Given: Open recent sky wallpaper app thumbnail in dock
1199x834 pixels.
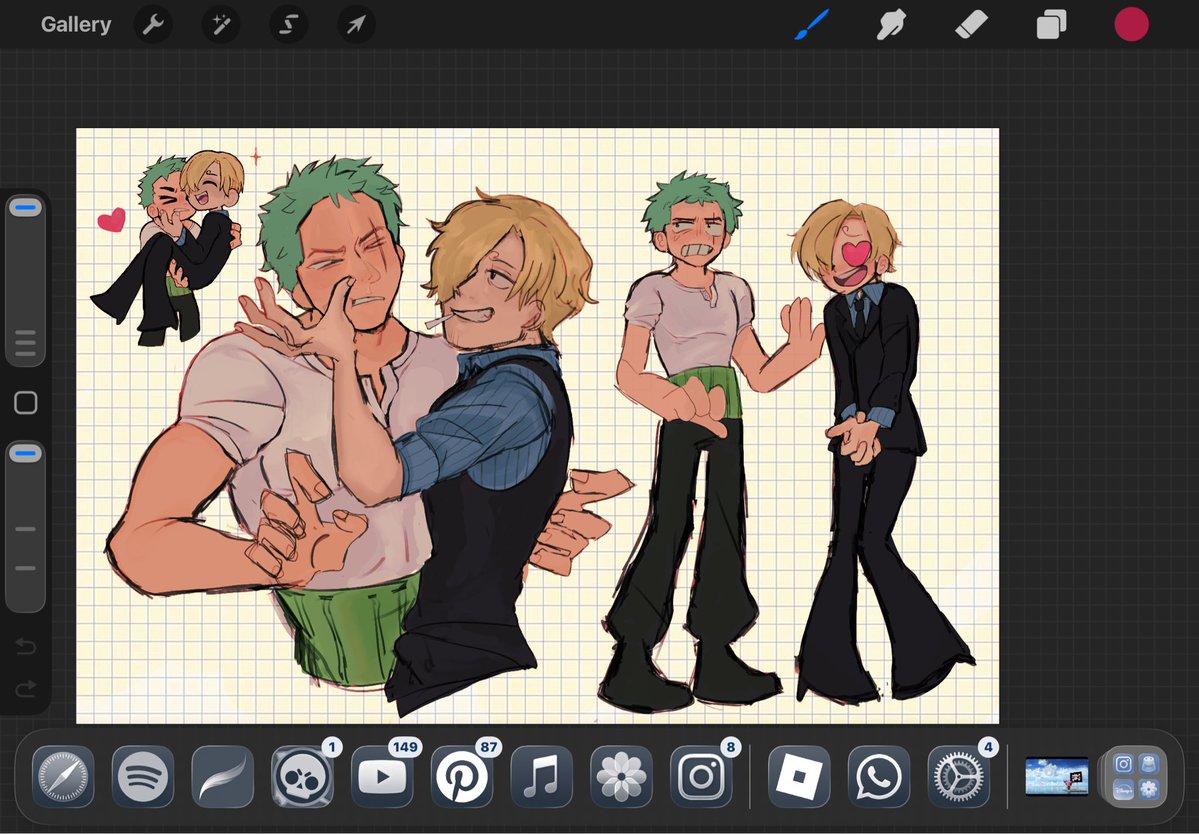Looking at the screenshot, I should point(1057,777).
